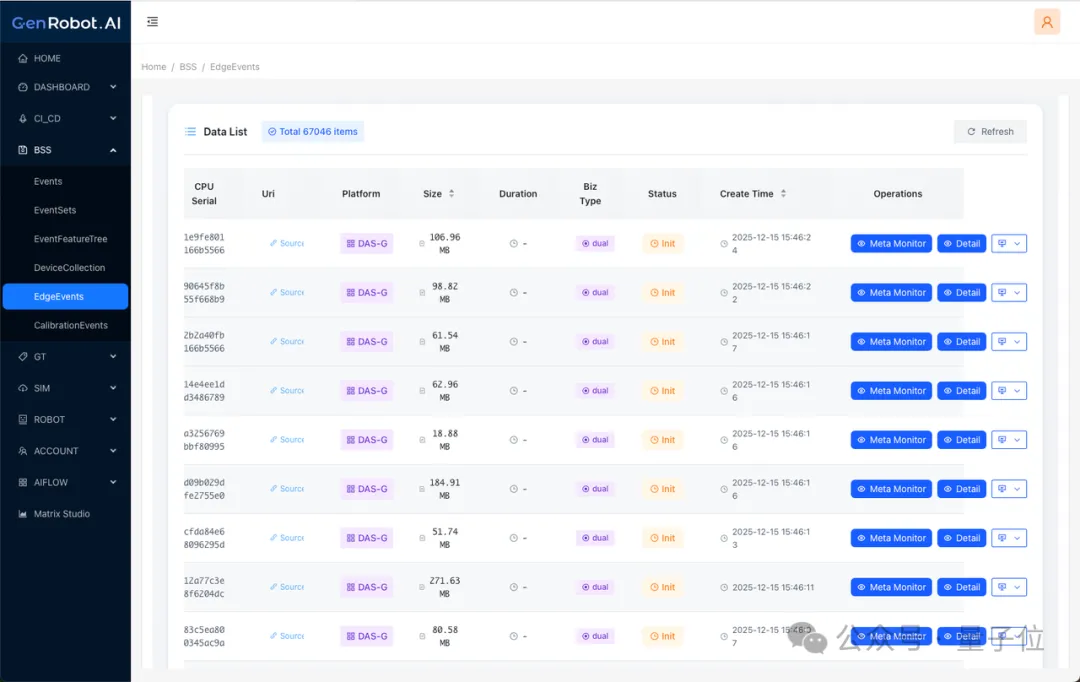
Task: Click the DAS-G platform tag in second row
Action: click(x=366, y=293)
